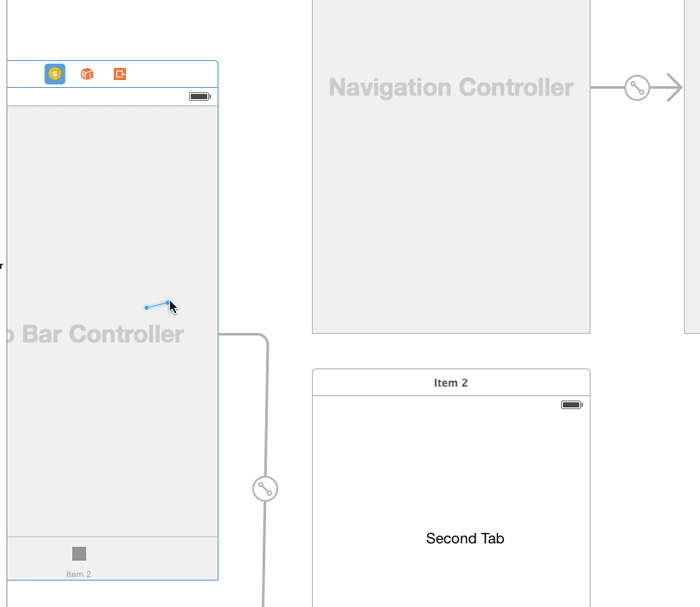Viewport: 700px width, 607px height.
Task: Click battery icon in the Item 2 scene
Action: coord(571,405)
